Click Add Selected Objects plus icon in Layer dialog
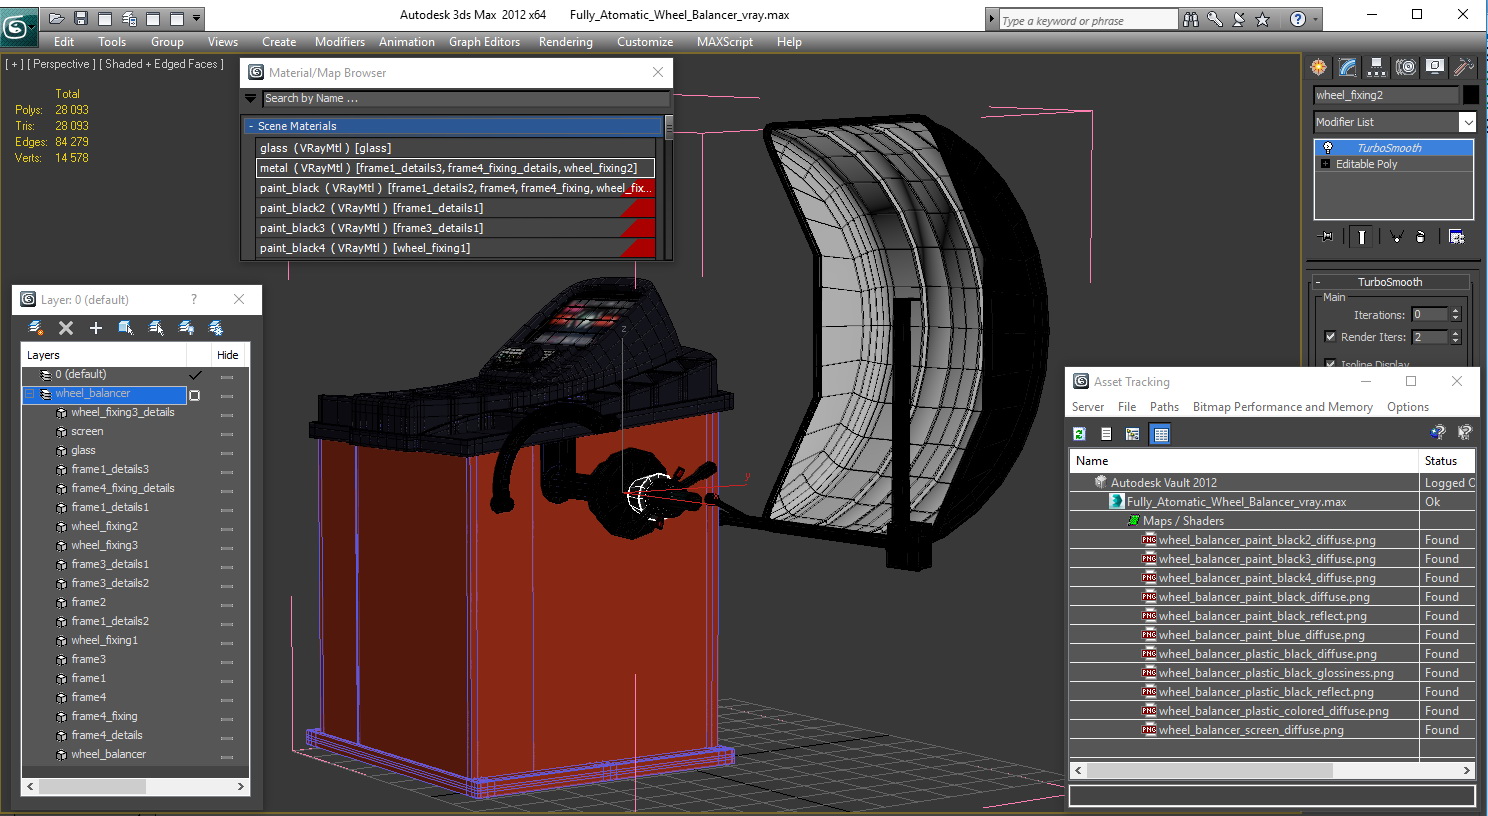The height and width of the screenshot is (816, 1488). (x=96, y=328)
